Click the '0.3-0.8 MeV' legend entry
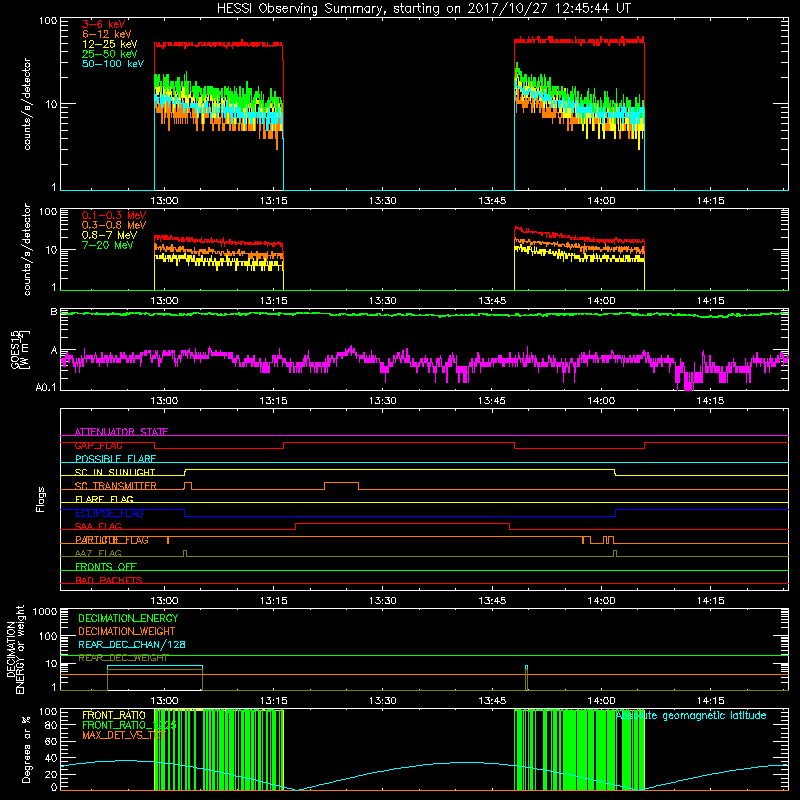Image resolution: width=800 pixels, height=800 pixels. point(114,226)
